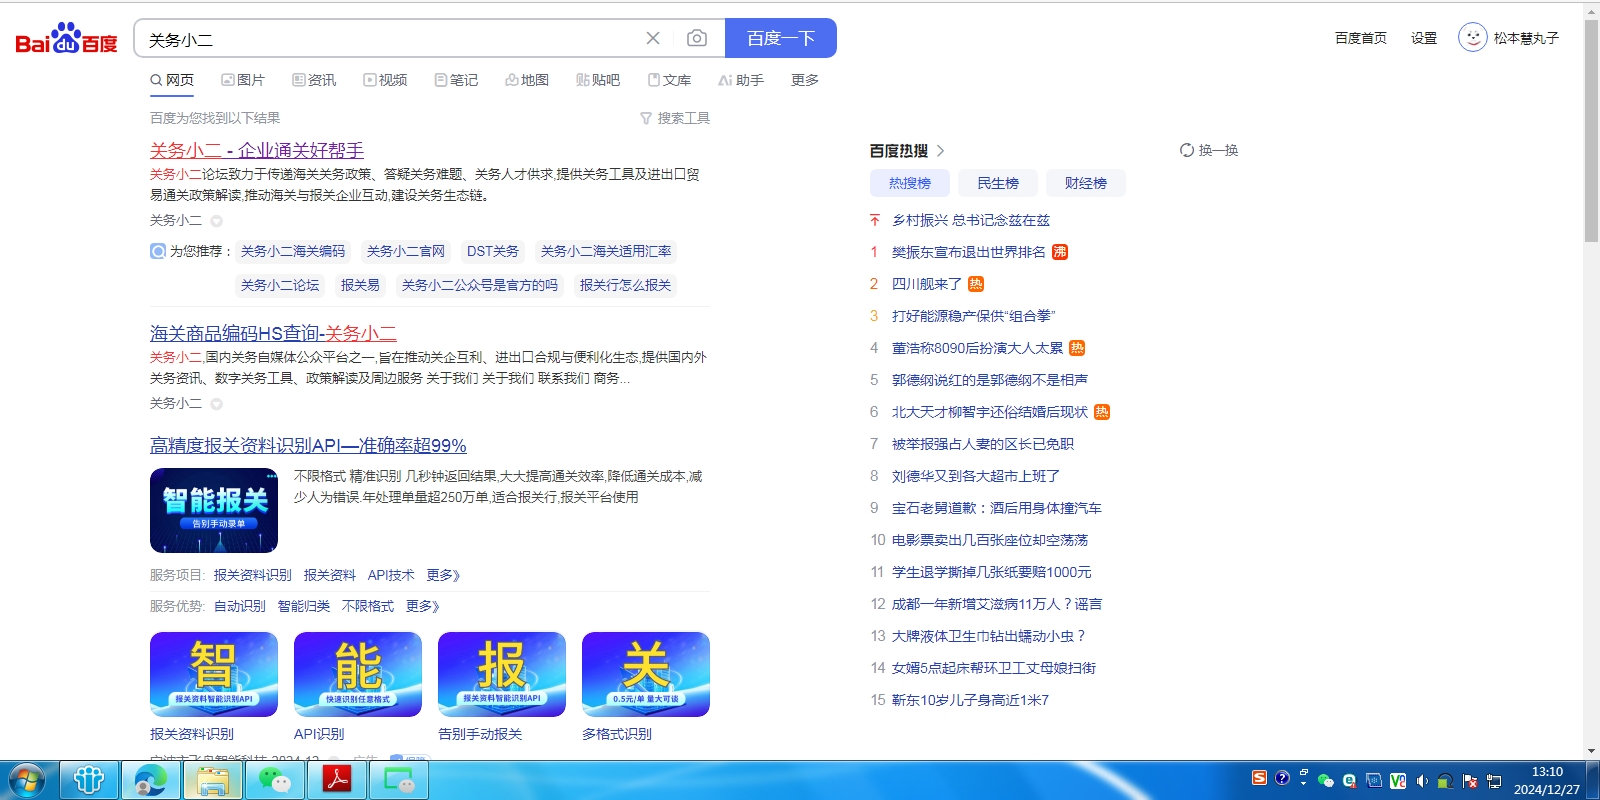Open the 高精度报关资料识别API result
1600x800 pixels.
tap(308, 445)
